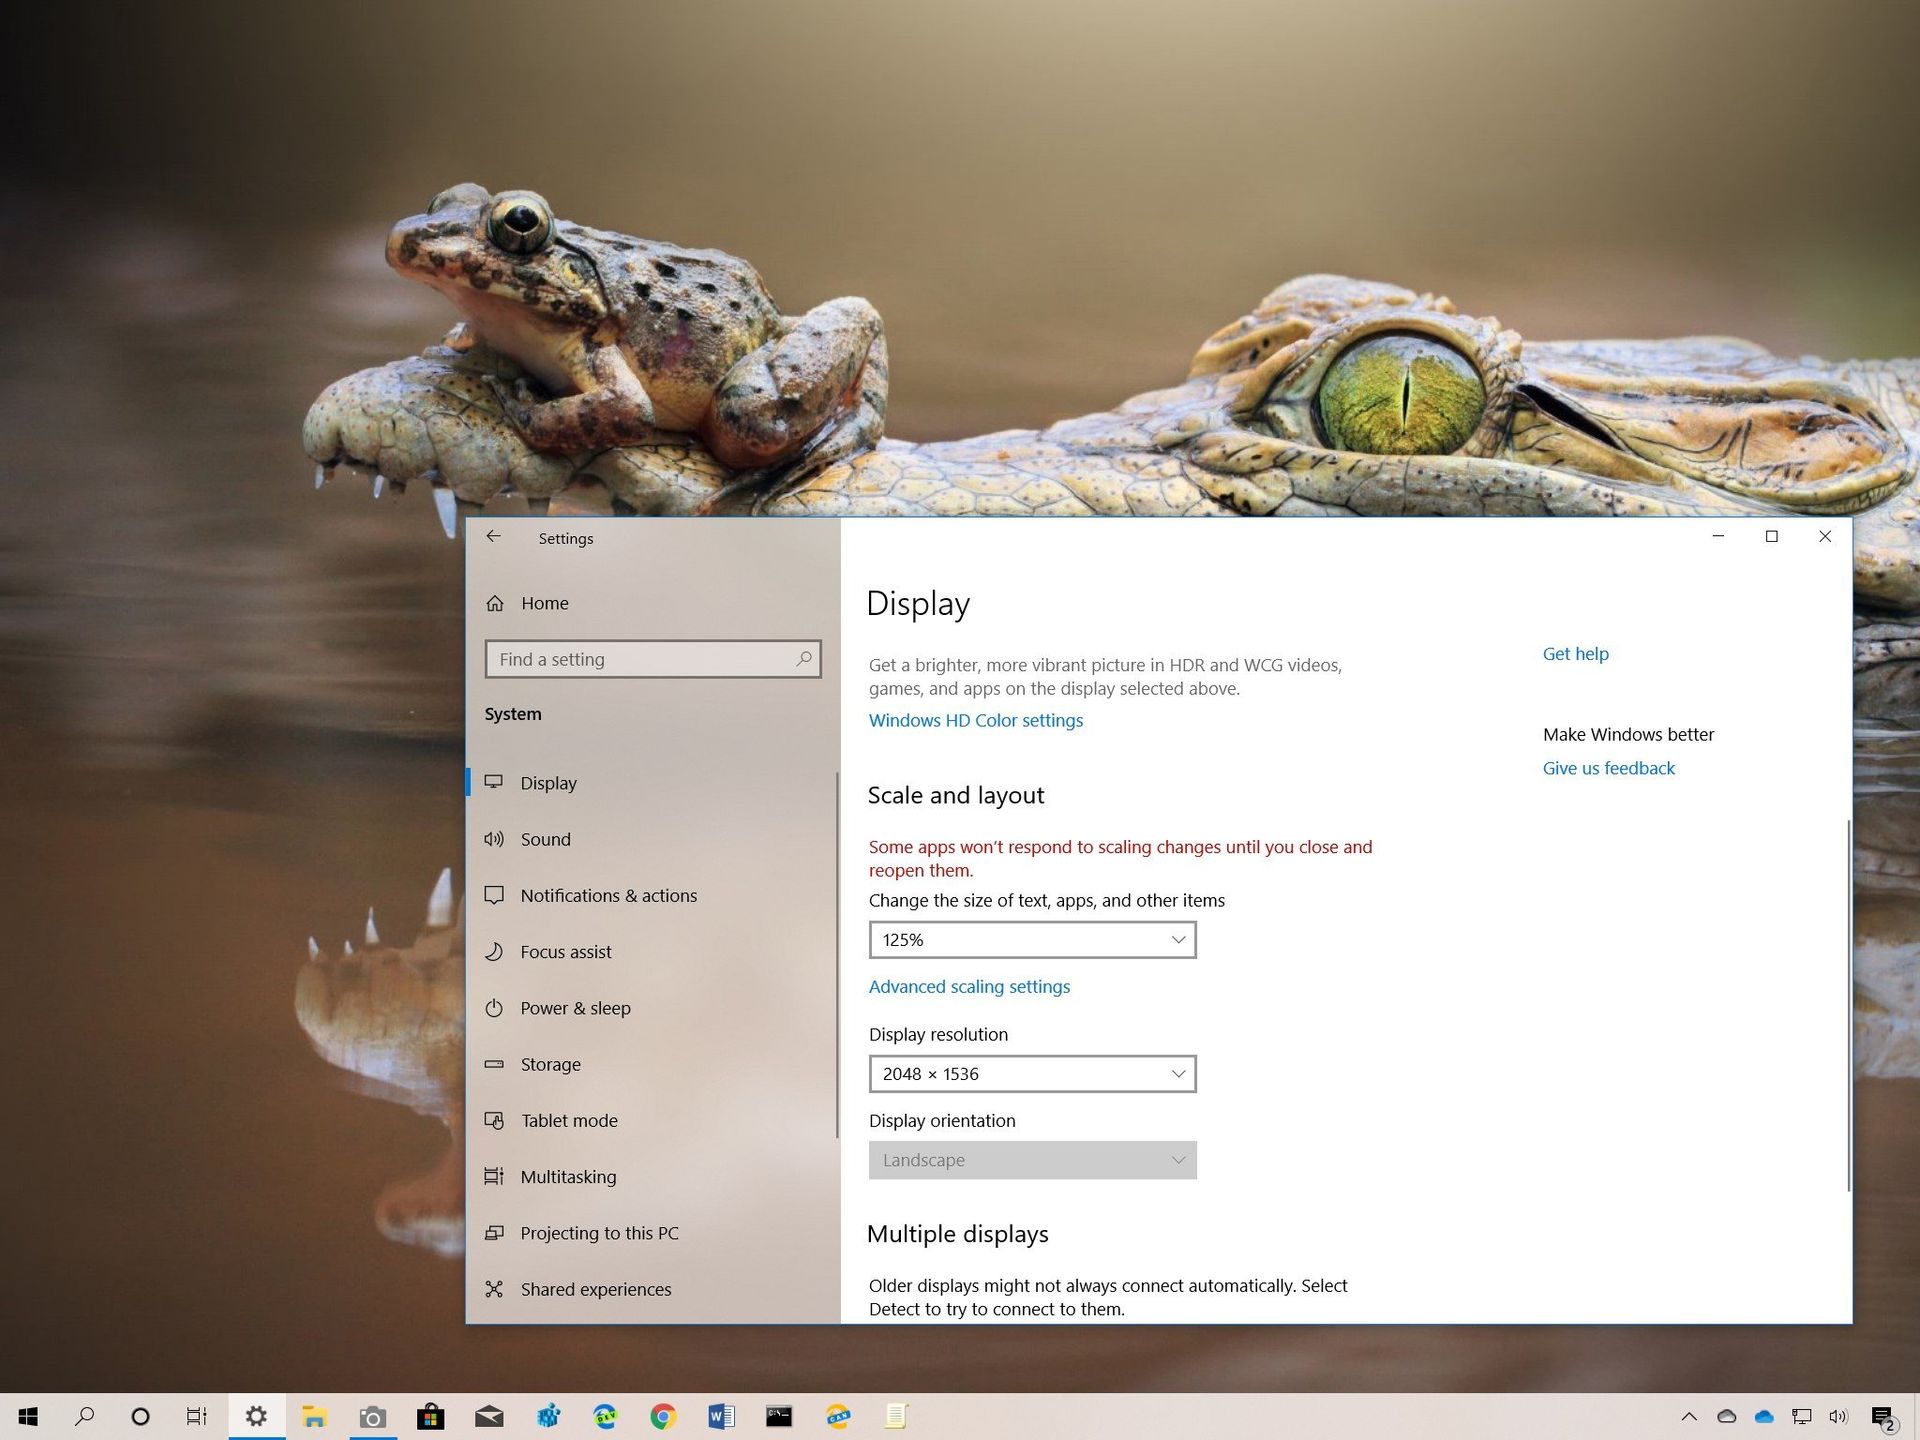The image size is (1920, 1440).
Task: Click Advanced scaling settings link
Action: click(x=969, y=986)
